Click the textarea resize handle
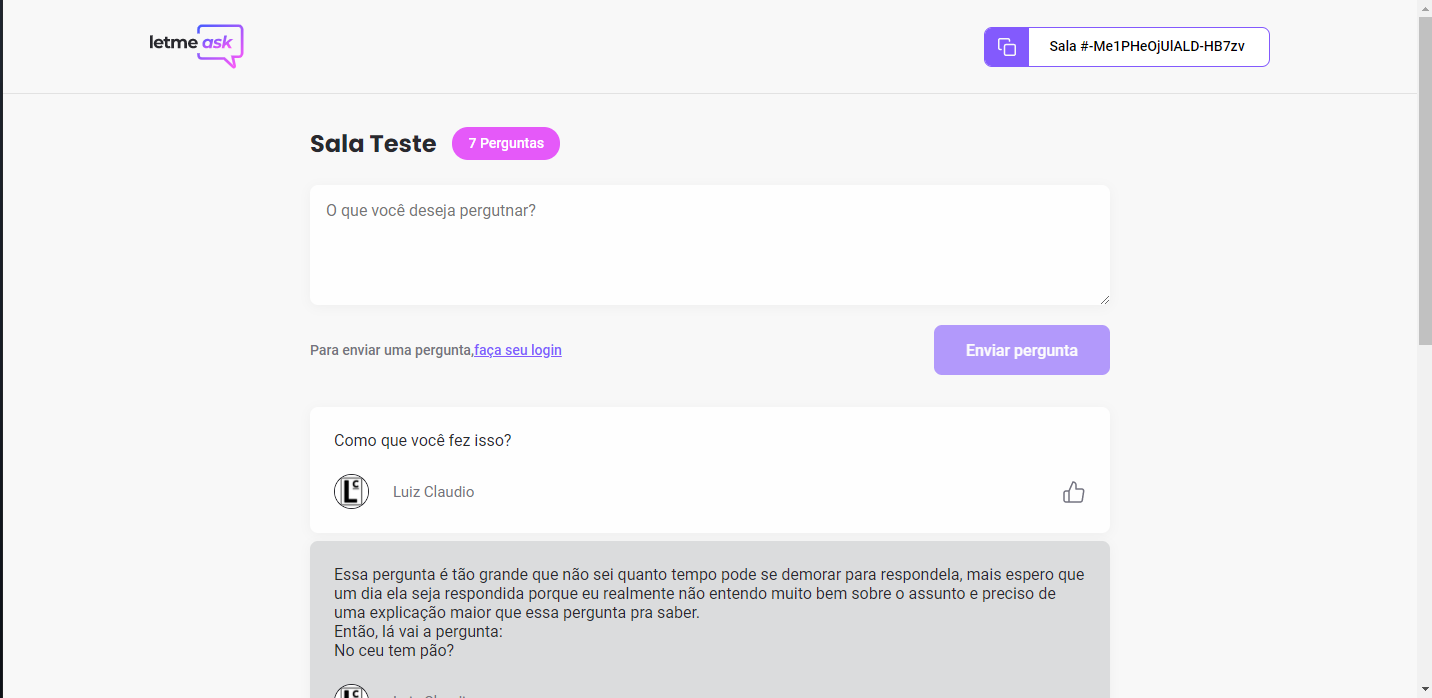1432x698 pixels. [1104, 299]
